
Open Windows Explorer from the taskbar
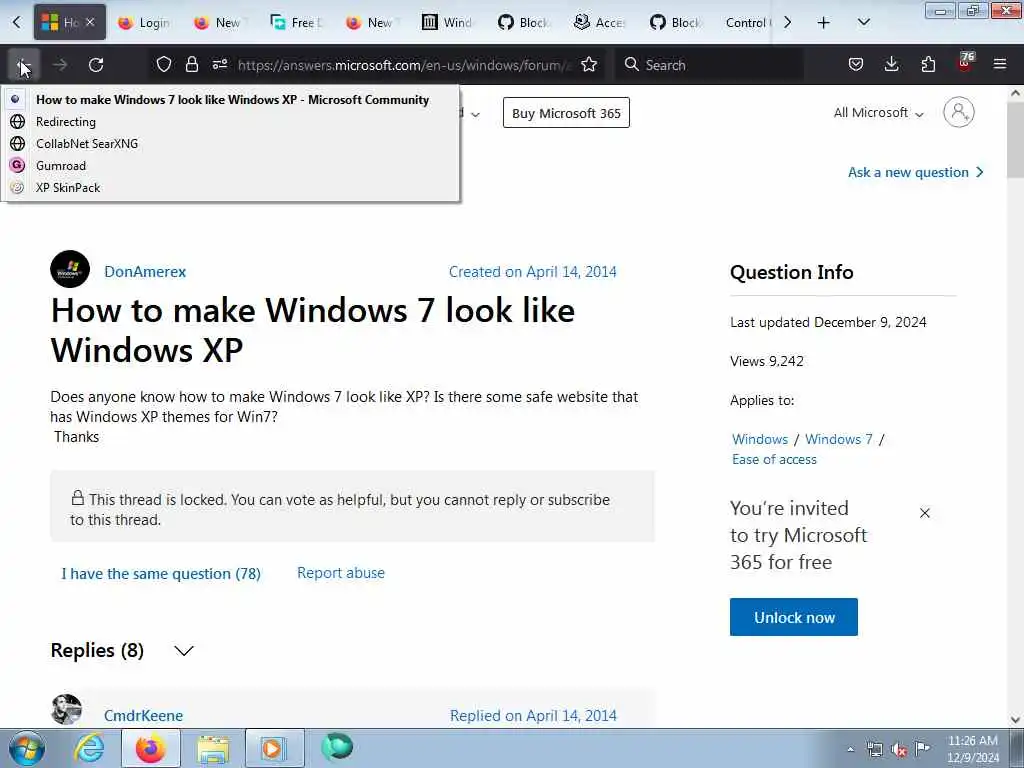click(x=213, y=748)
